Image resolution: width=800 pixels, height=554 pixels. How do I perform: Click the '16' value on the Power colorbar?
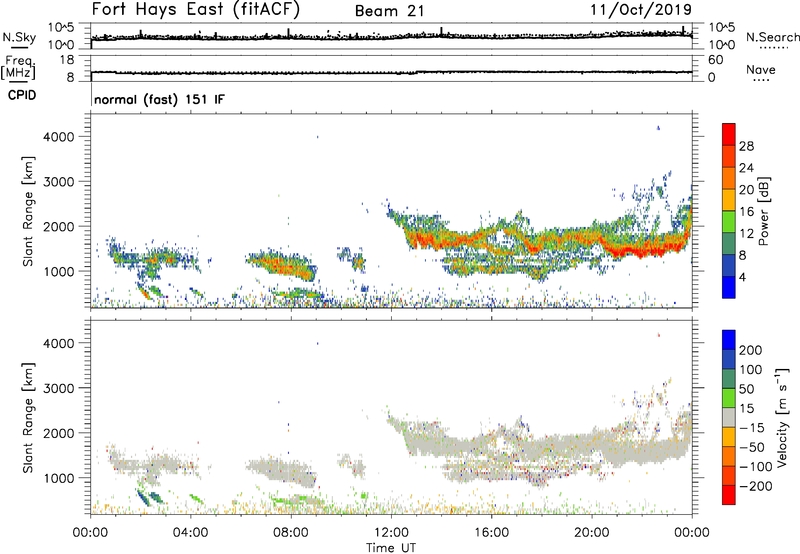(746, 212)
